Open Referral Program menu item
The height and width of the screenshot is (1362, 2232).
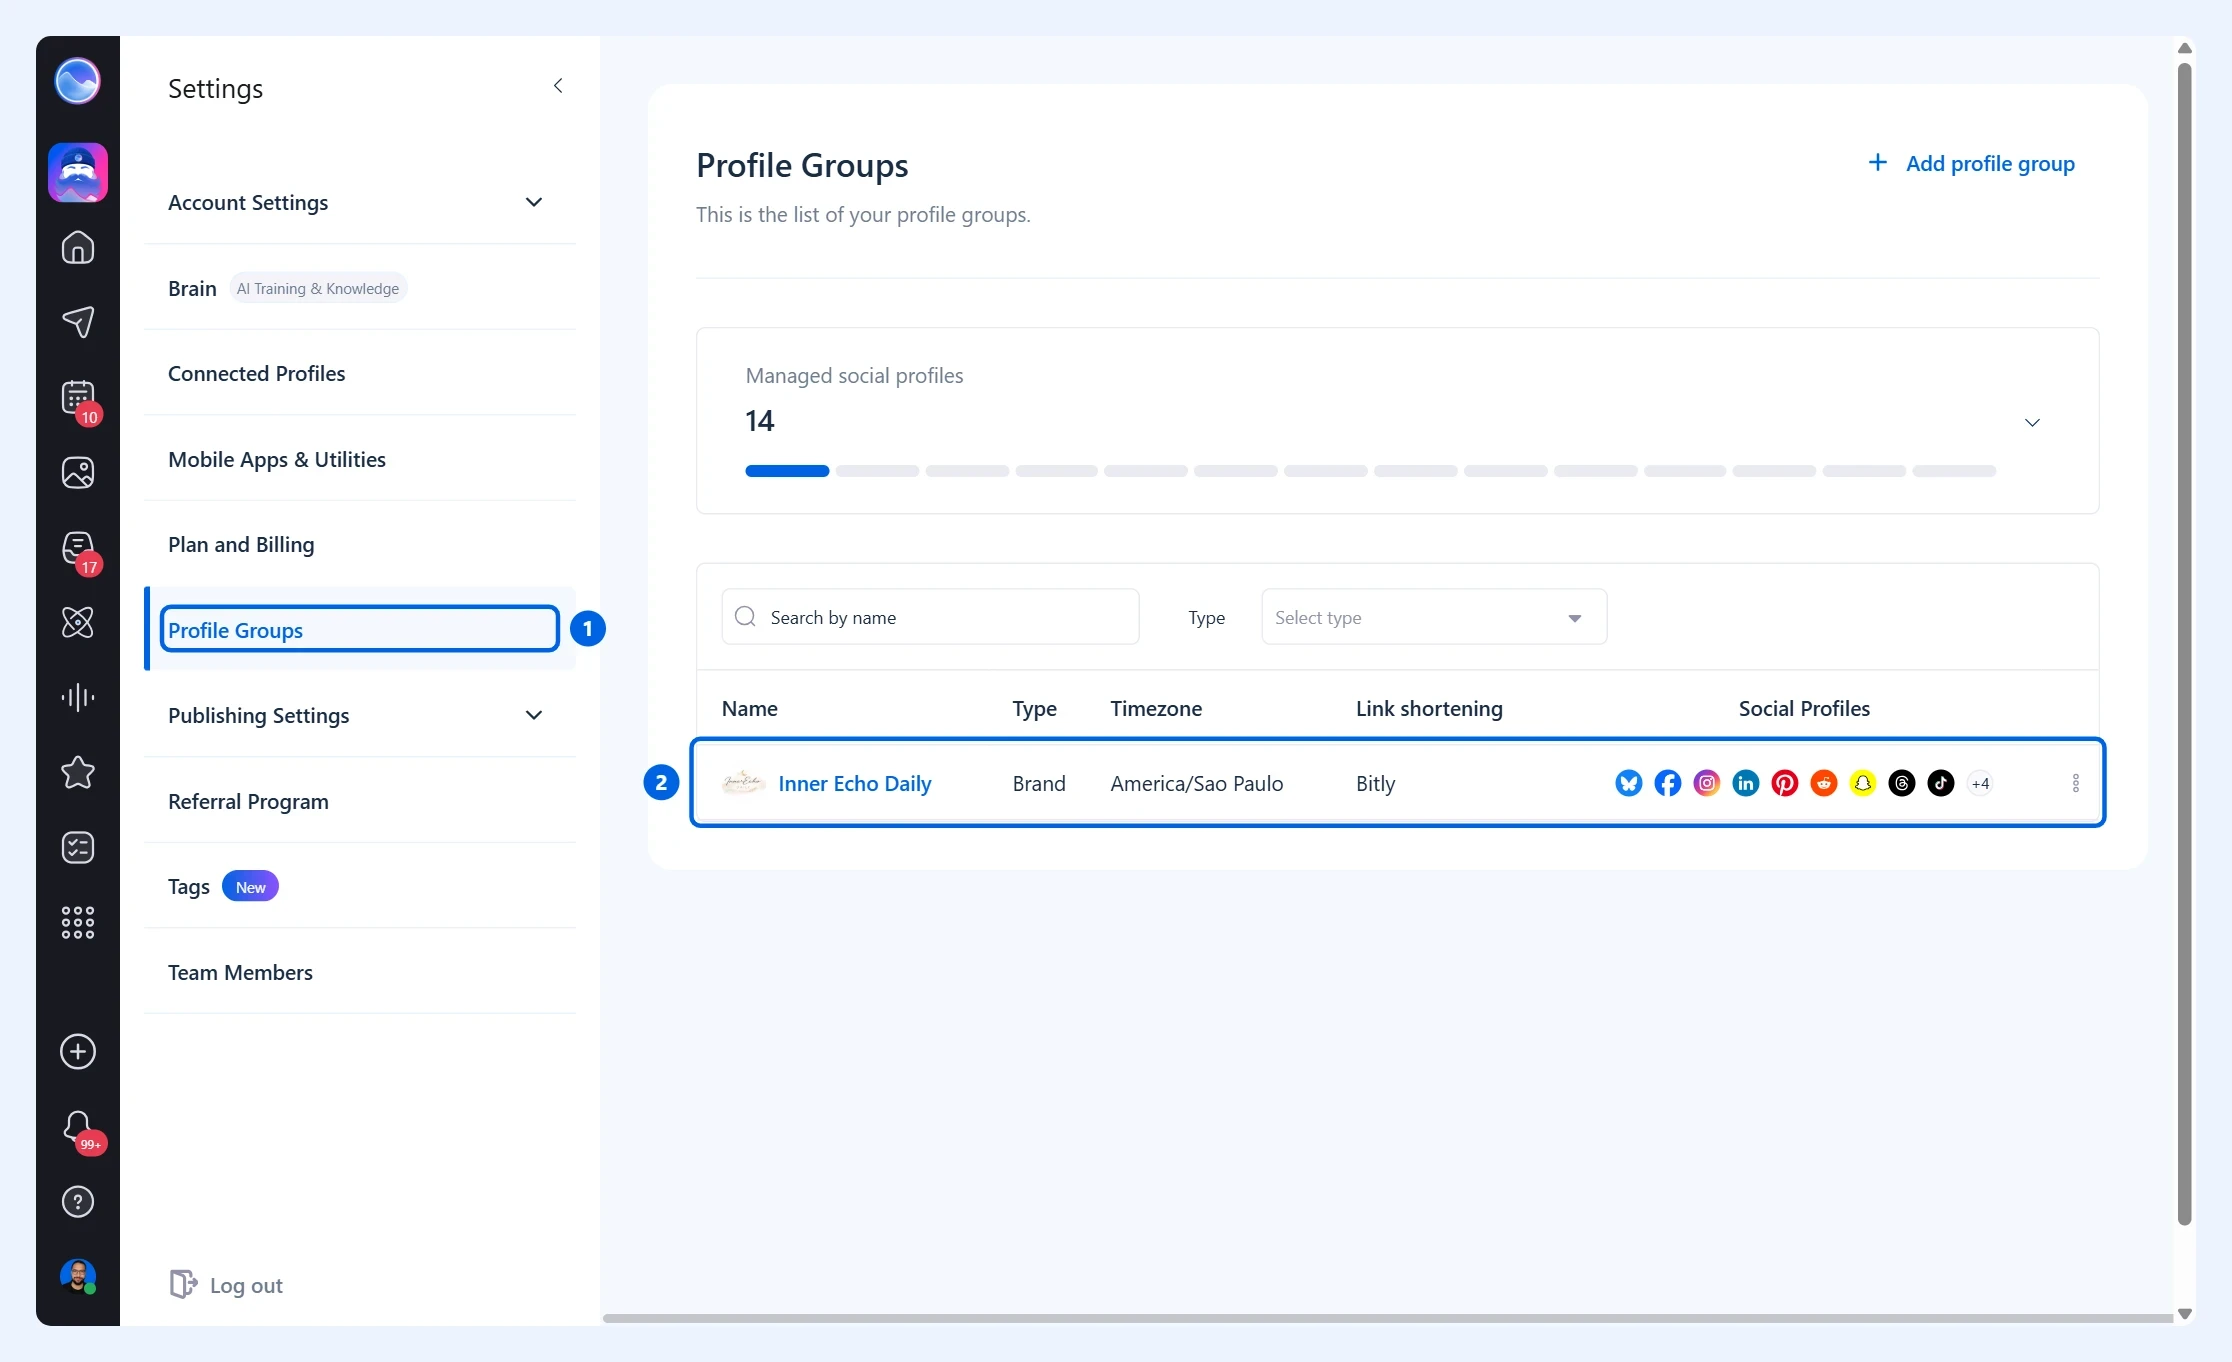pyautogui.click(x=359, y=801)
